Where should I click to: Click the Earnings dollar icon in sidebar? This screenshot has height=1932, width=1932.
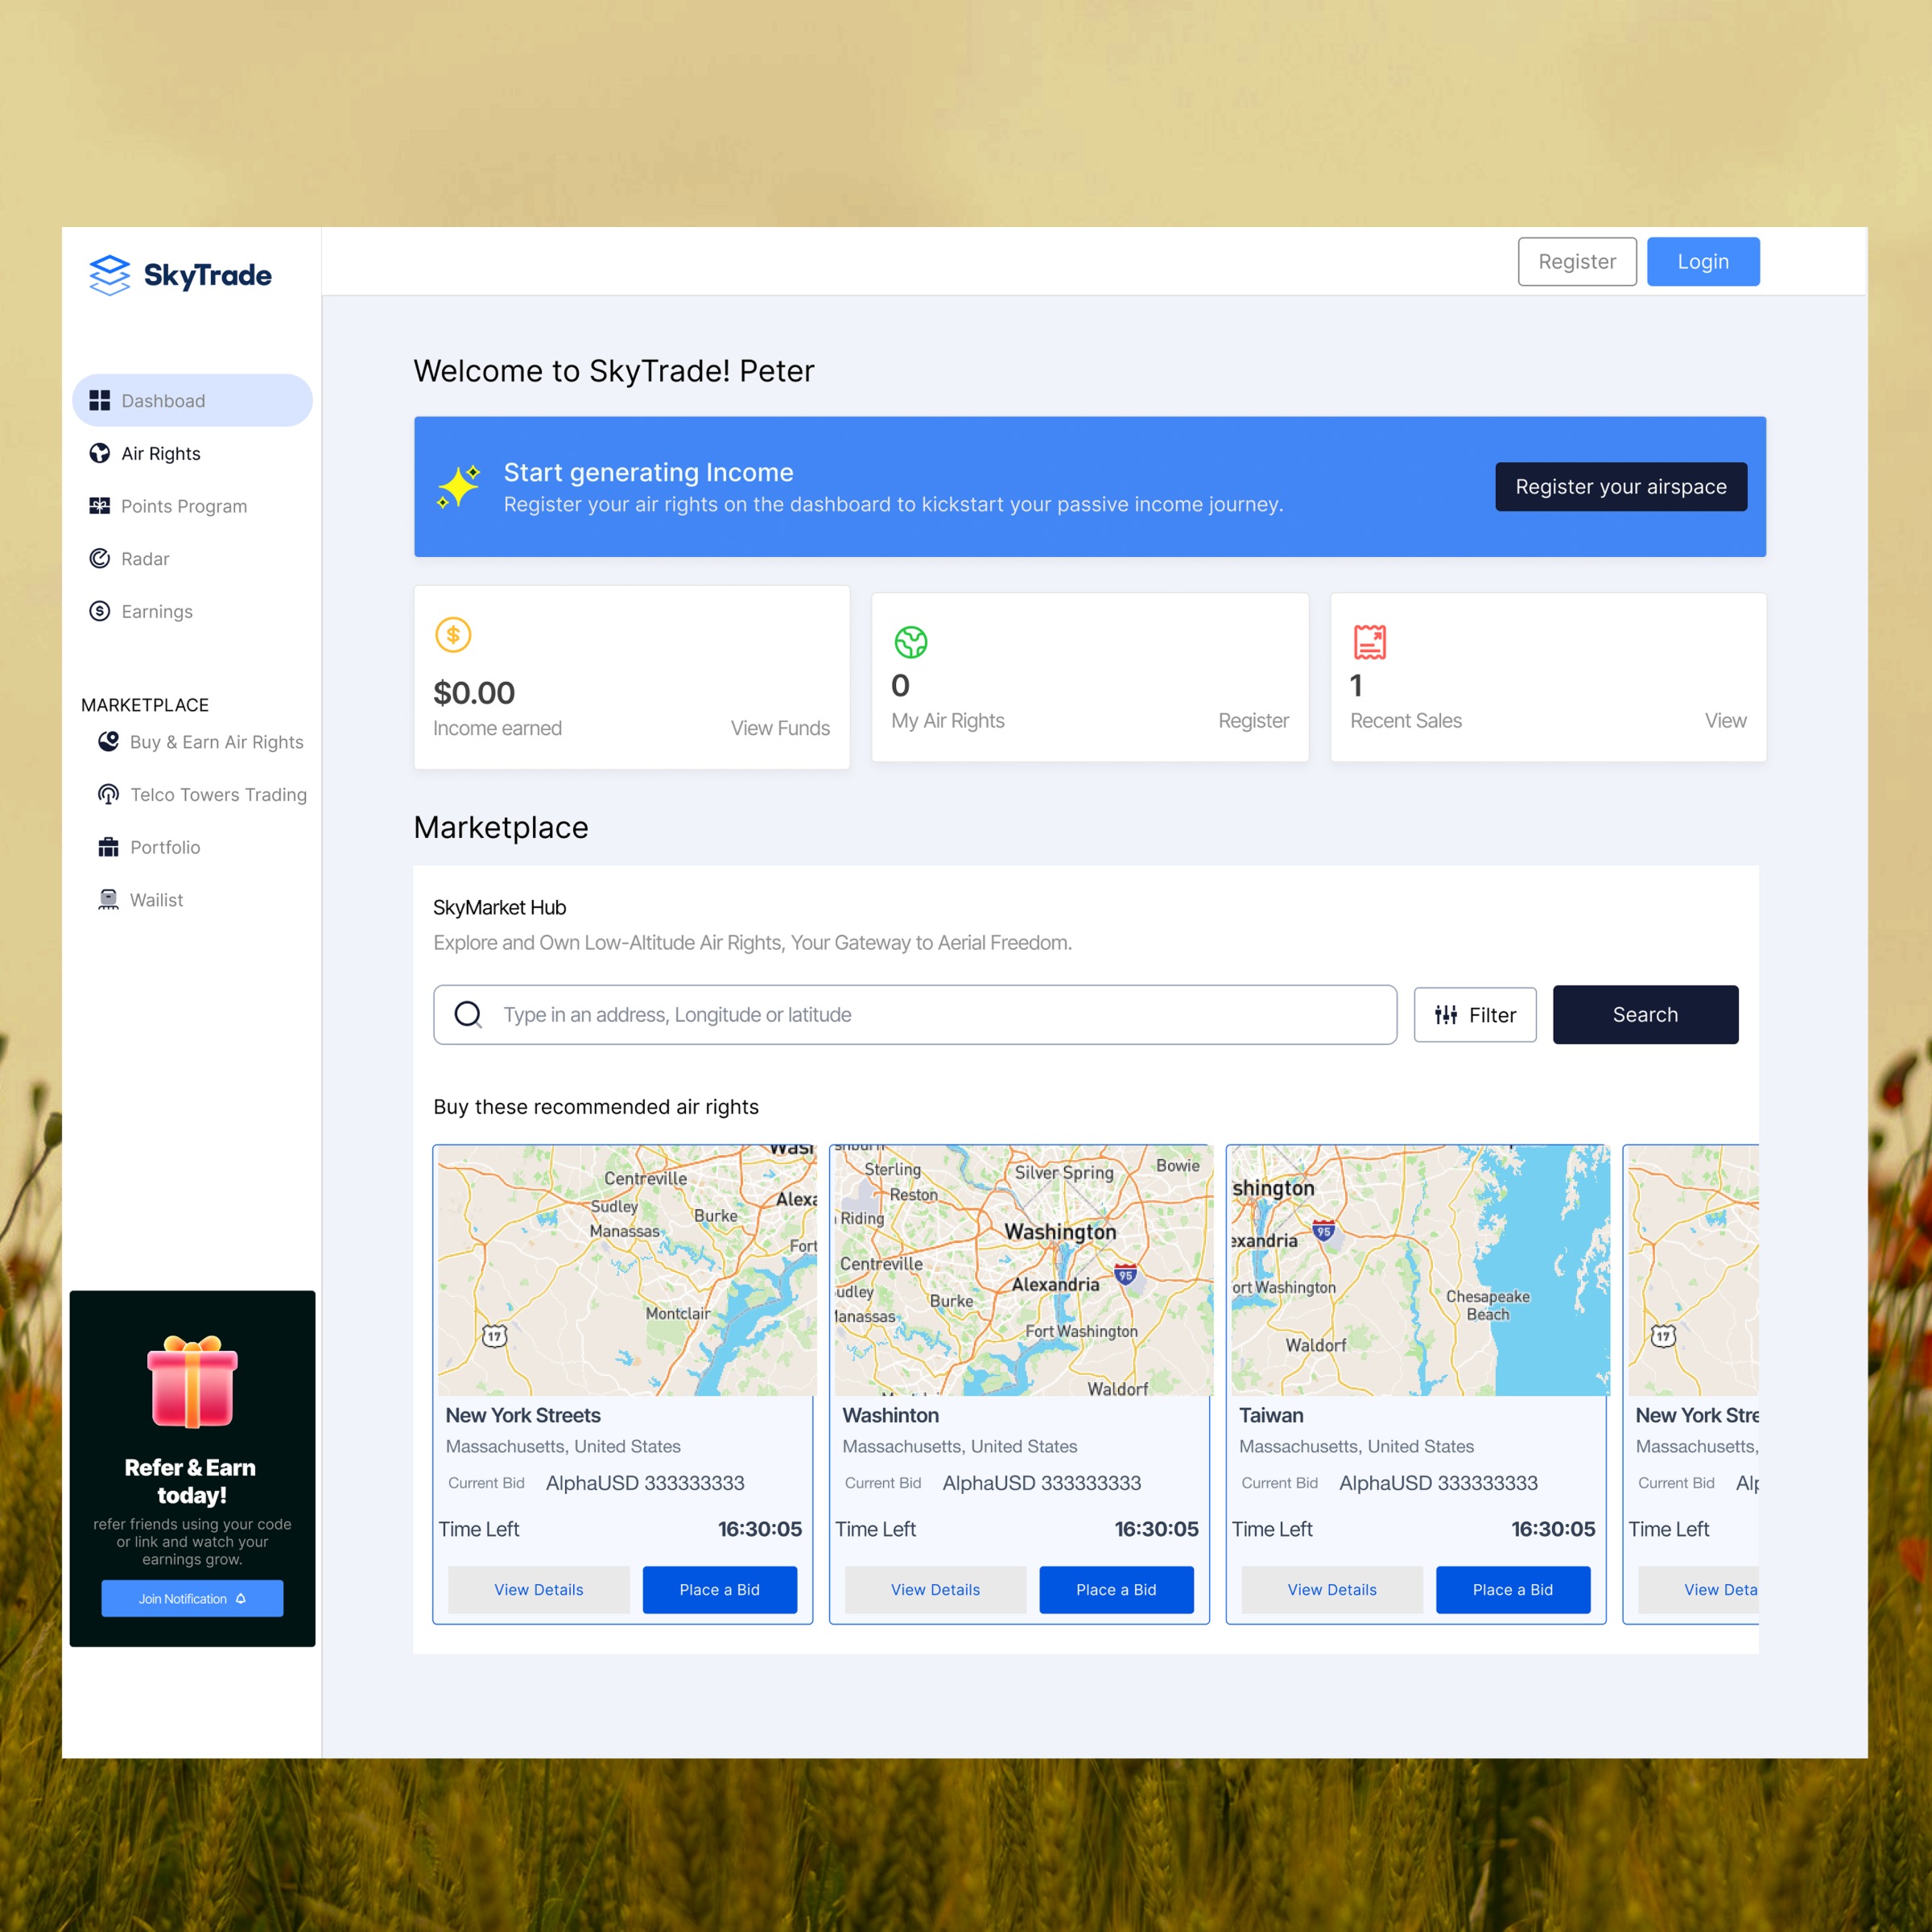100,611
